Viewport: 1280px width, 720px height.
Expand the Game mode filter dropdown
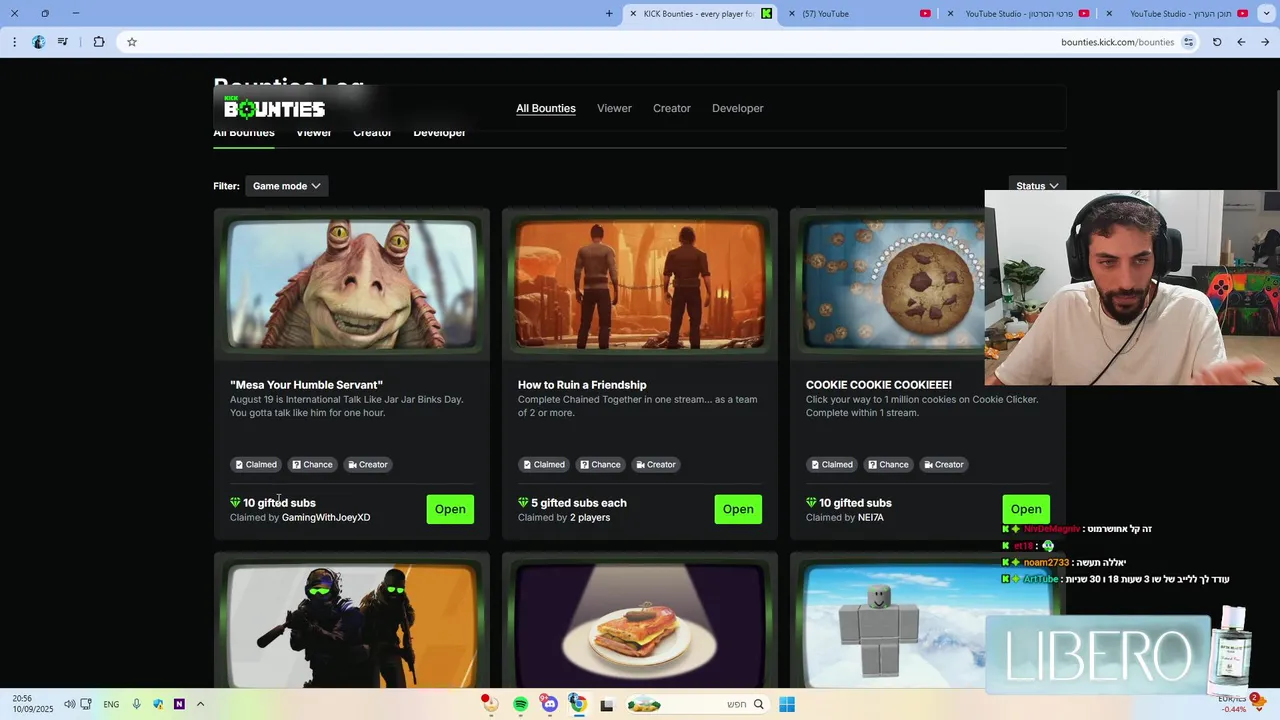(x=286, y=186)
